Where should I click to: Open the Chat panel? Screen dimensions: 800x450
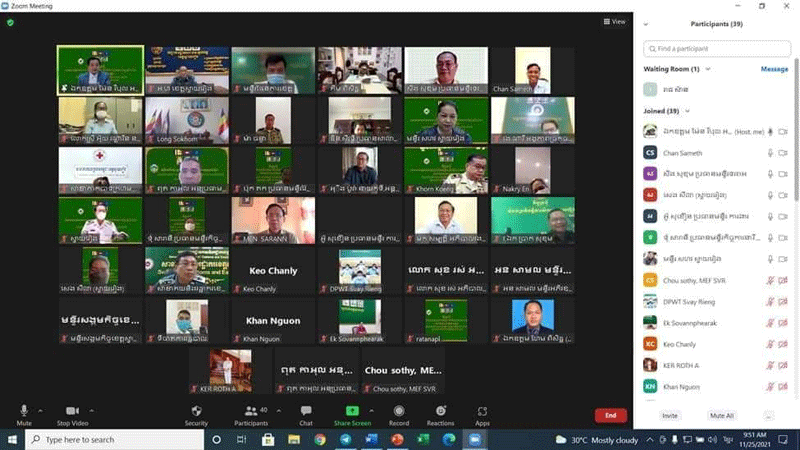[306, 412]
